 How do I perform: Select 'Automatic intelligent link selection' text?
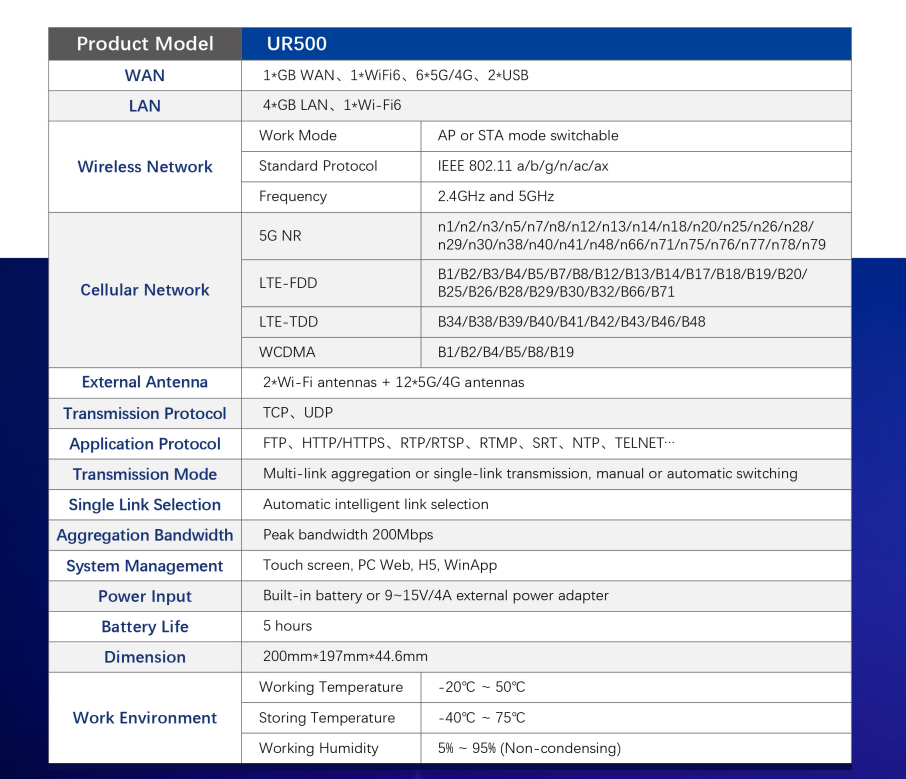[x=376, y=505]
